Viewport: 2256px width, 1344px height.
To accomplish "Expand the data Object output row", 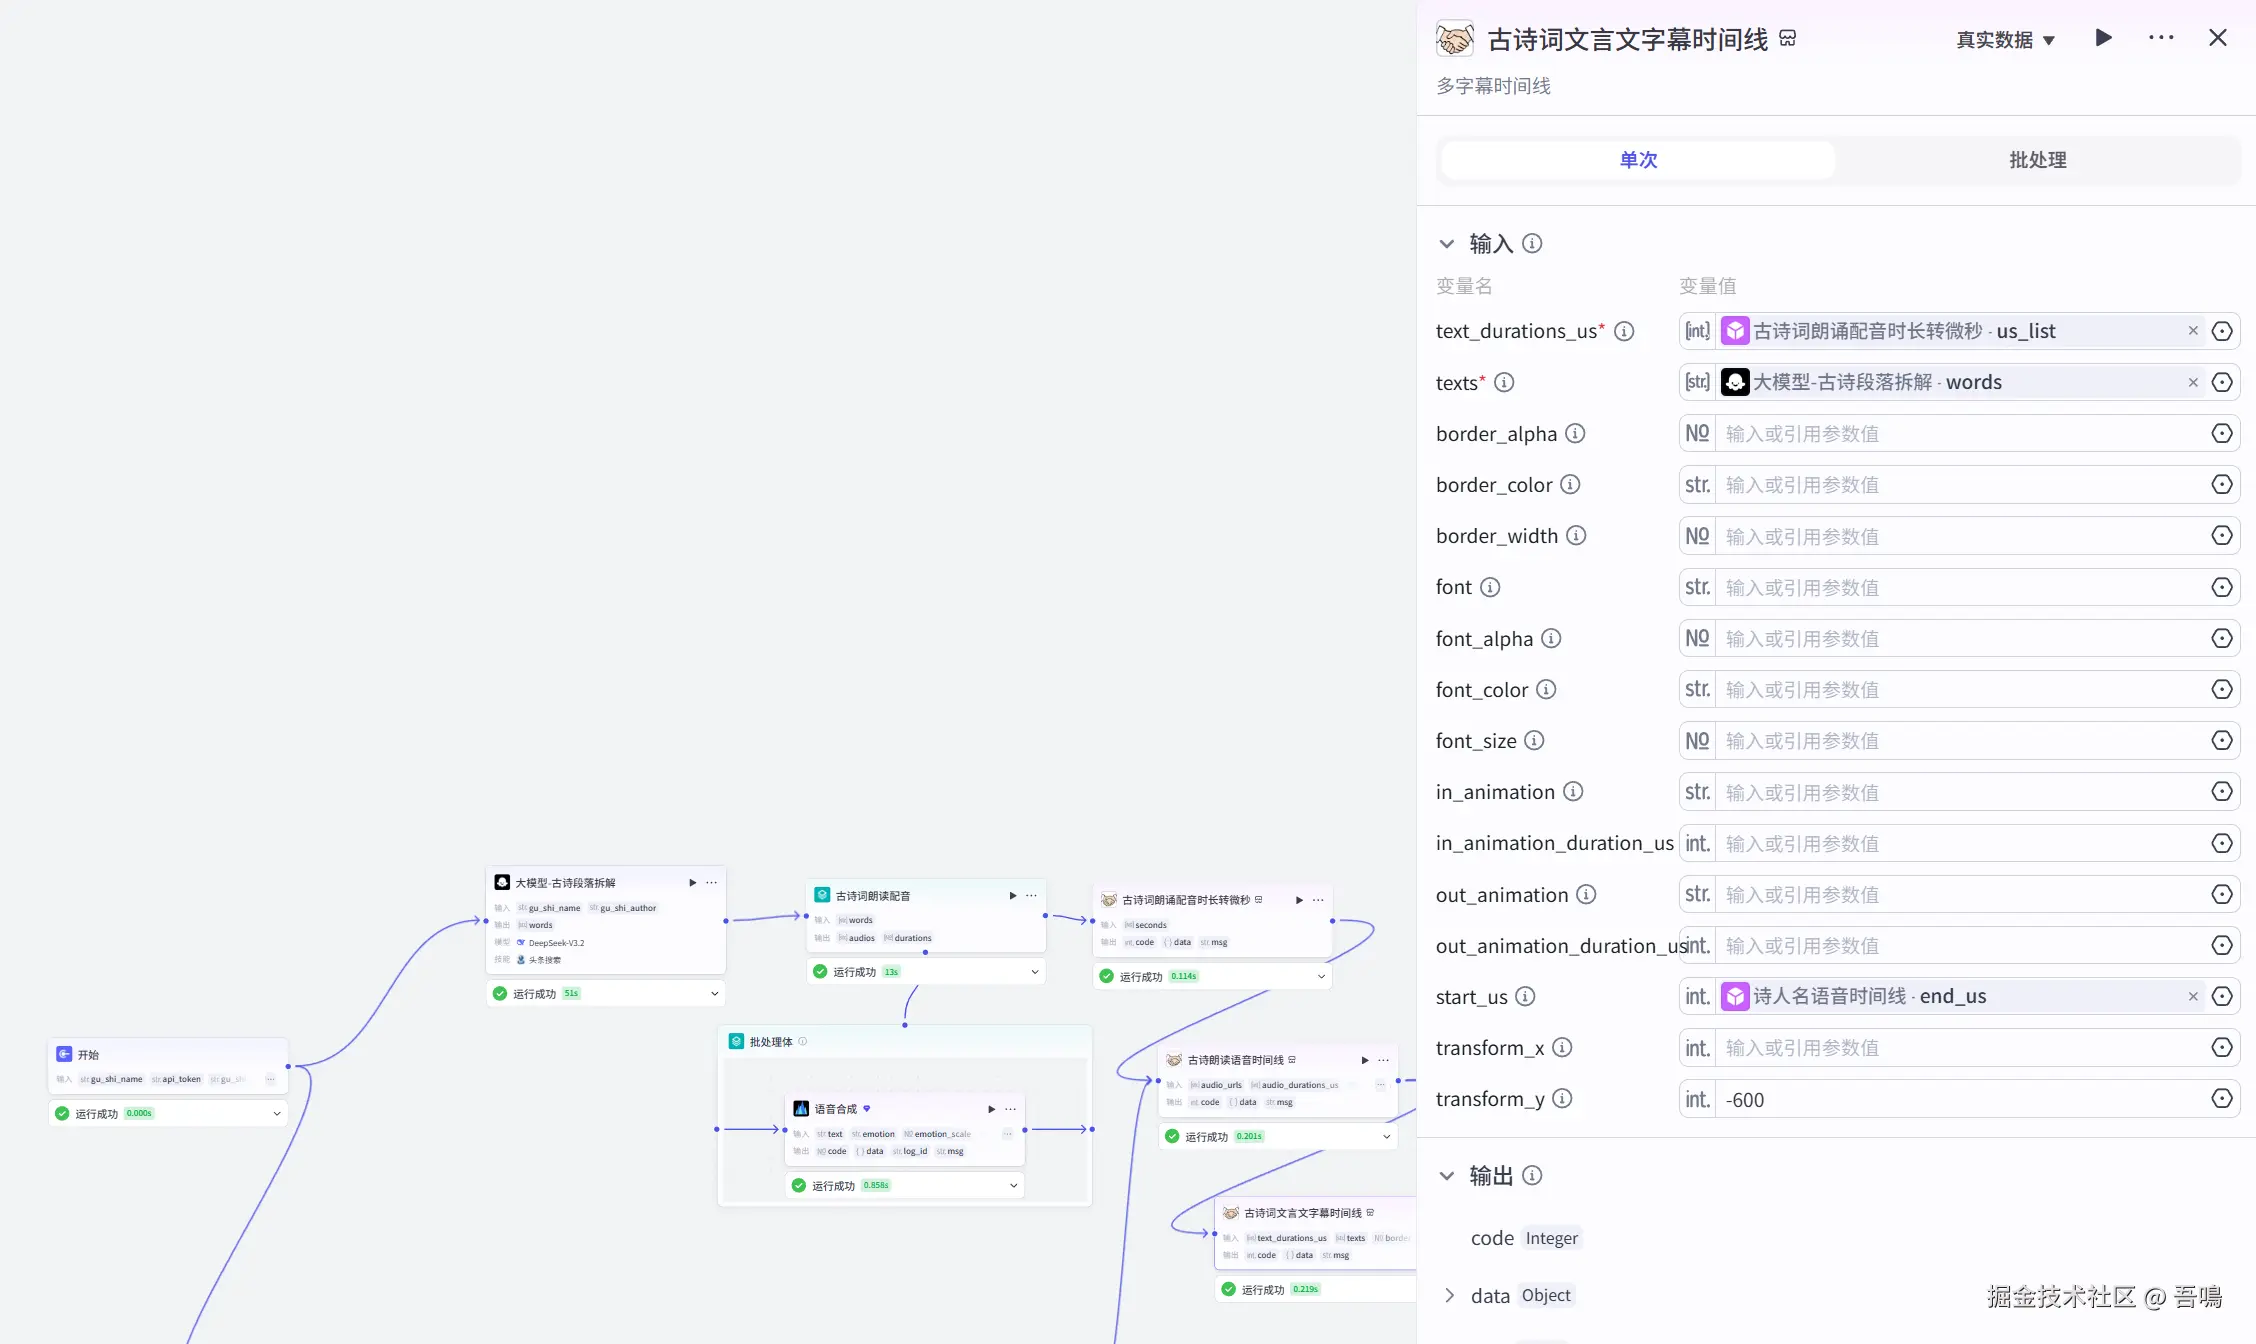I will (x=1449, y=1295).
